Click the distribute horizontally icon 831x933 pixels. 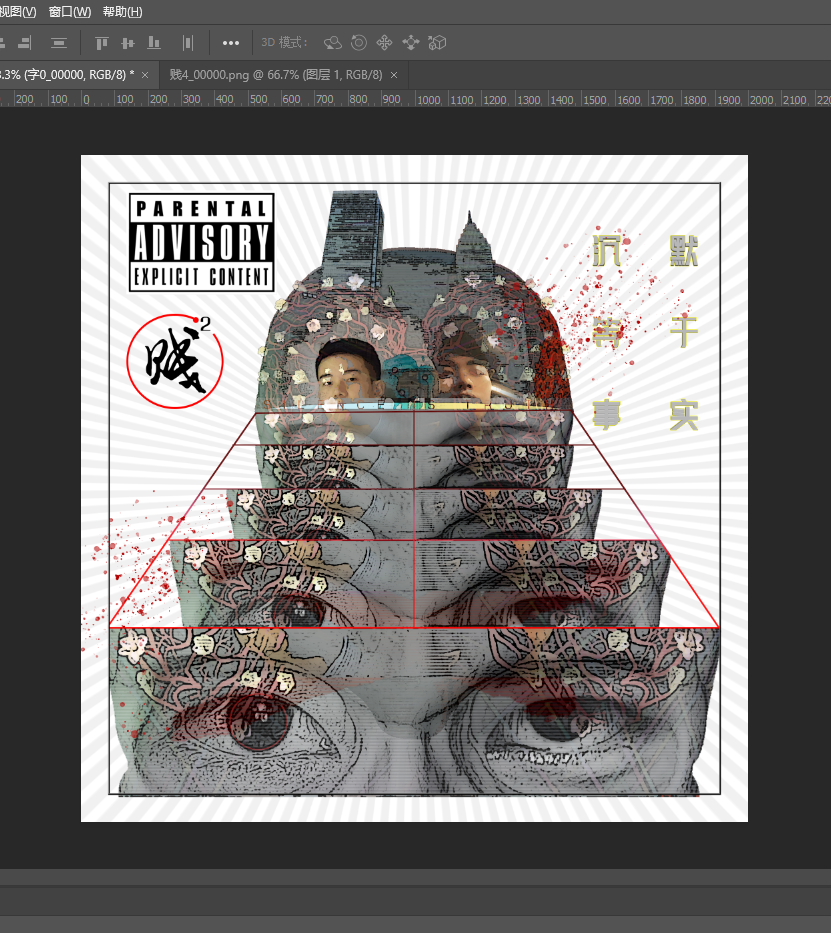tap(188, 43)
